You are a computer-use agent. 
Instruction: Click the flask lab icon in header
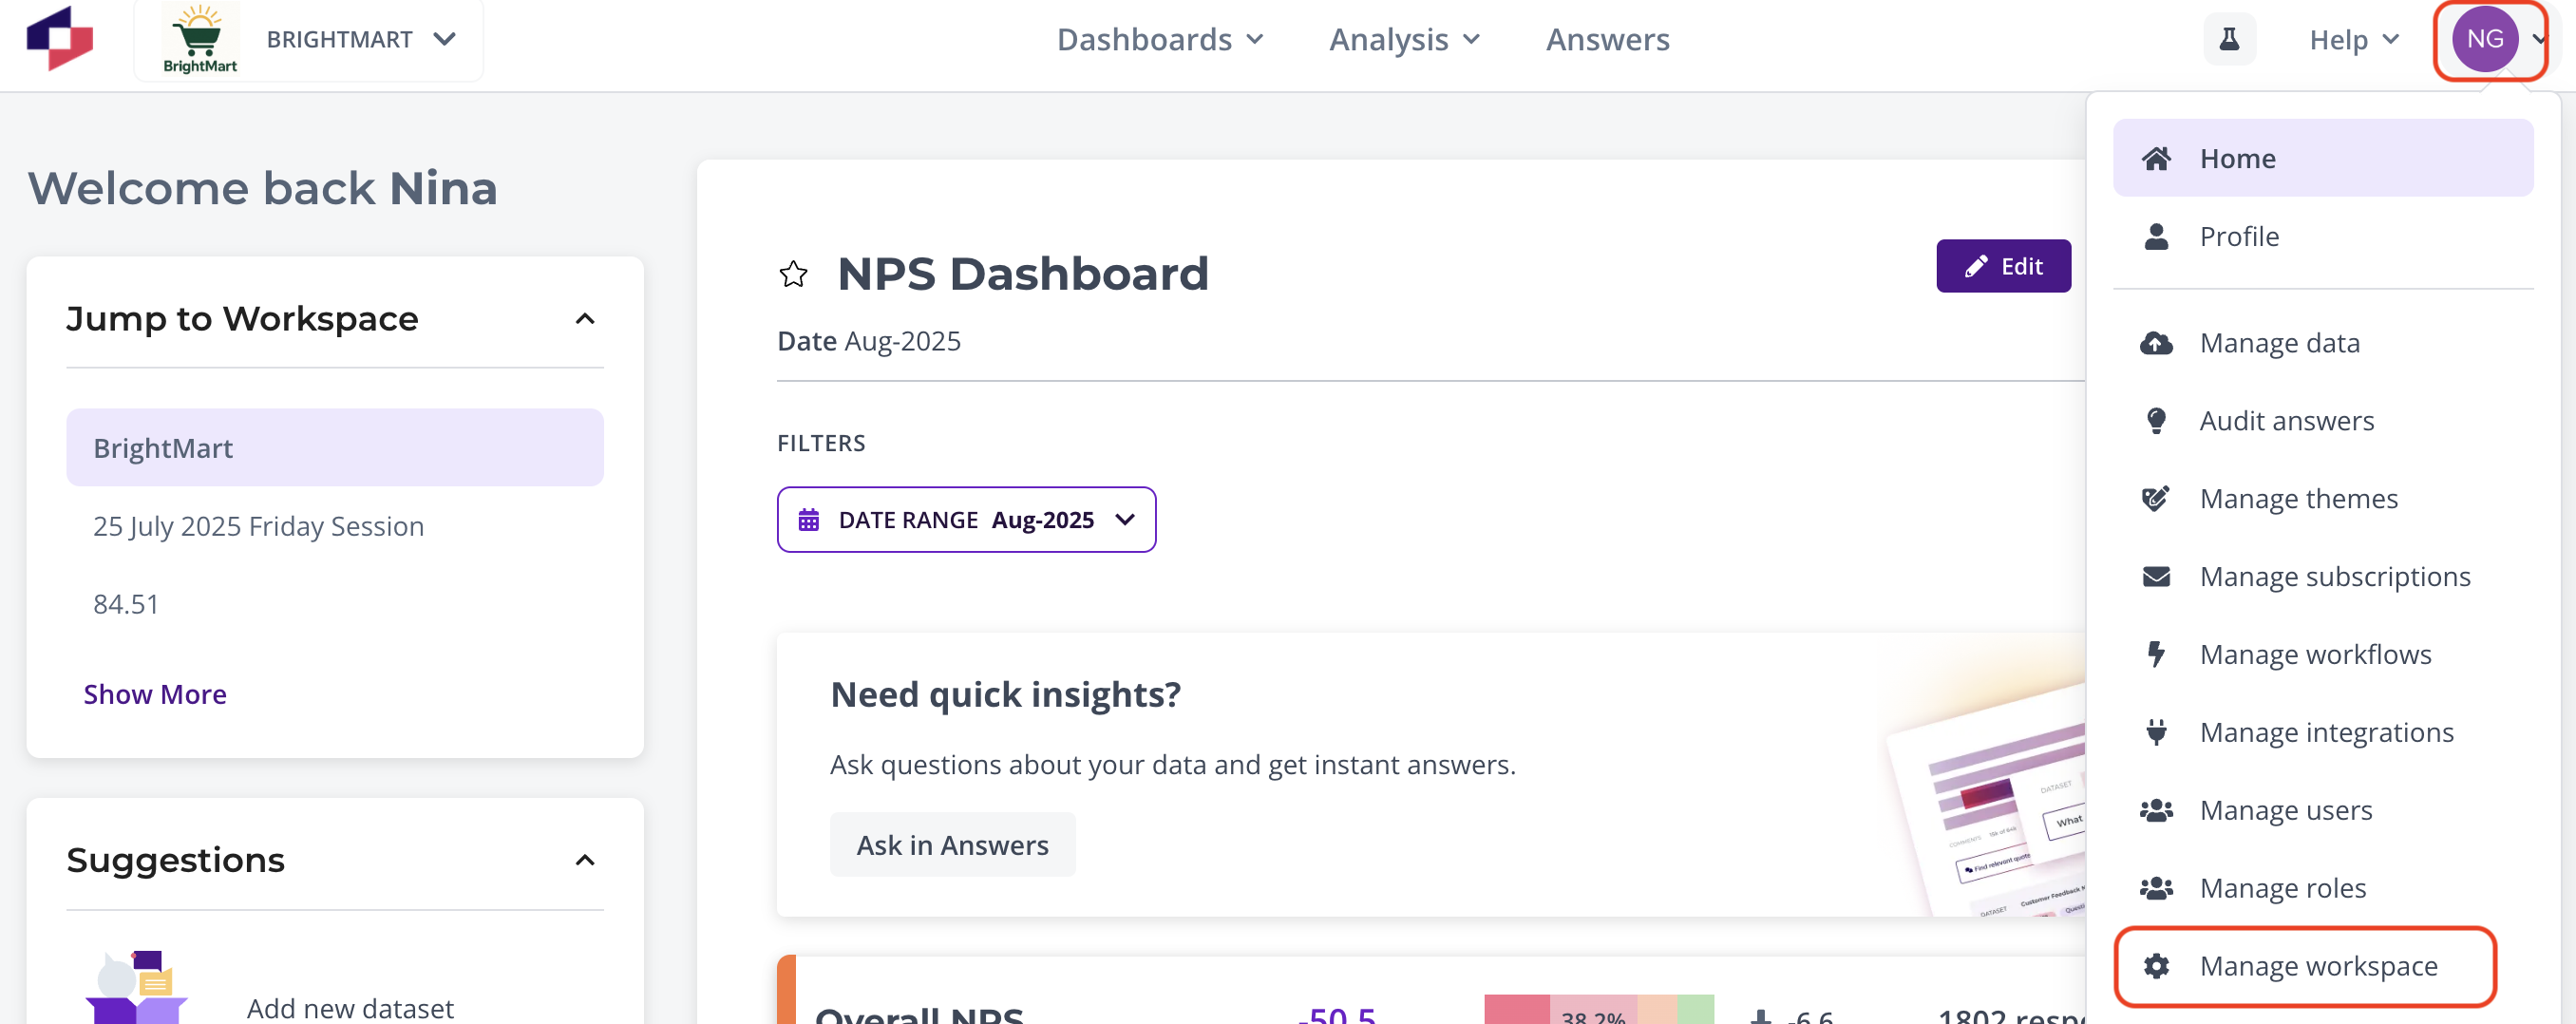coord(2229,39)
